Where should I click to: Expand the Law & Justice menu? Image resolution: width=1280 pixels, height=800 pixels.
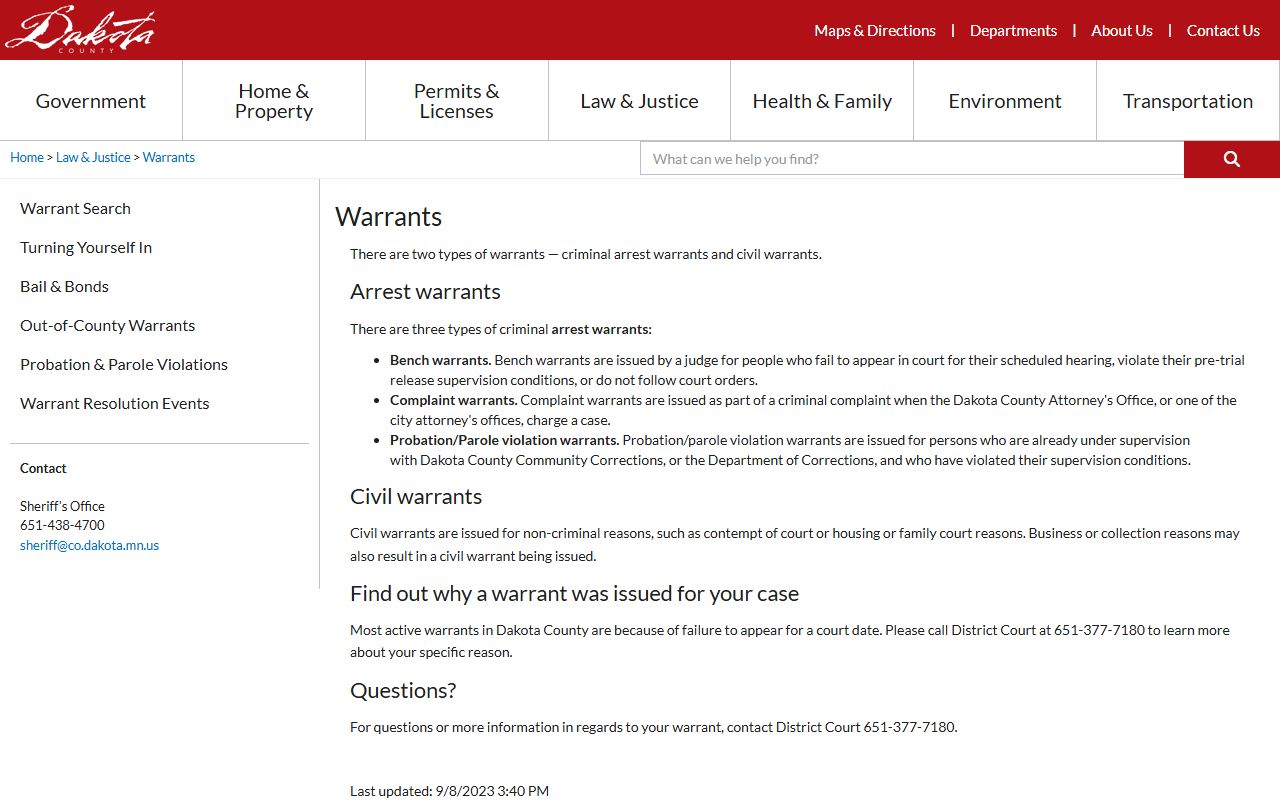pos(639,101)
